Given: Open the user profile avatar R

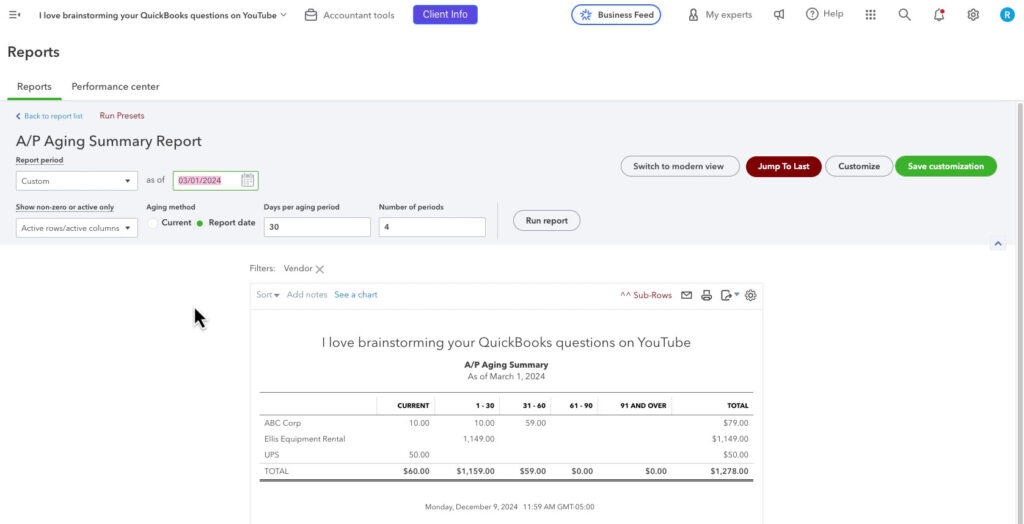Looking at the screenshot, I should click(x=1007, y=14).
